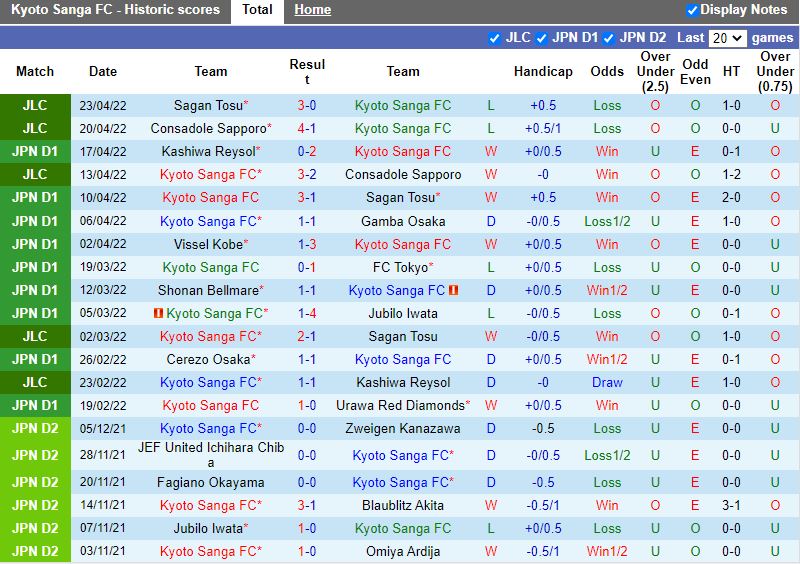Open the Home tab link
The height and width of the screenshot is (564, 800).
tap(312, 10)
